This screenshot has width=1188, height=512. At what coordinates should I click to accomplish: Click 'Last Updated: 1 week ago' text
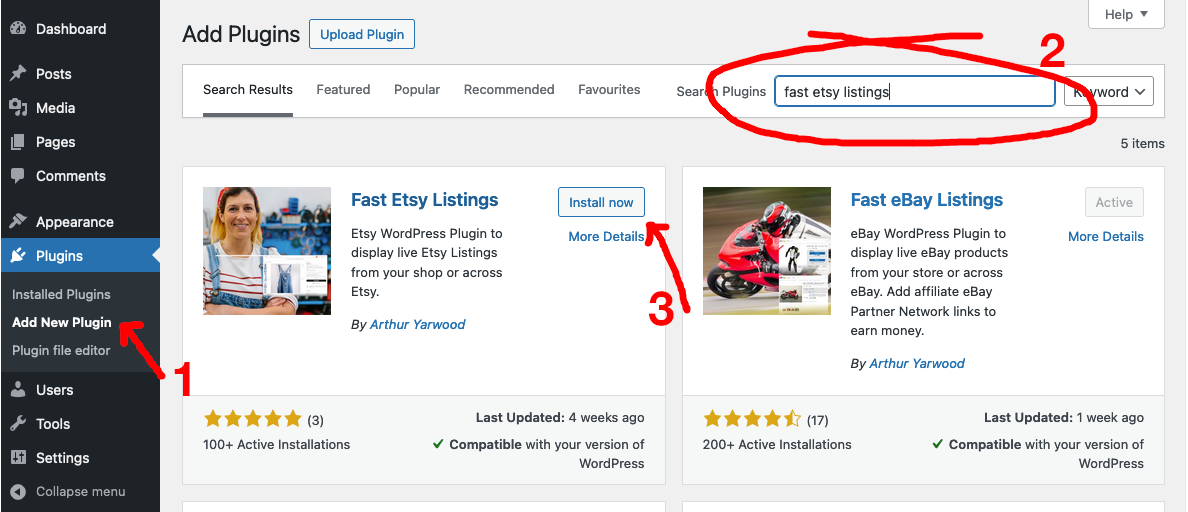tap(1064, 417)
